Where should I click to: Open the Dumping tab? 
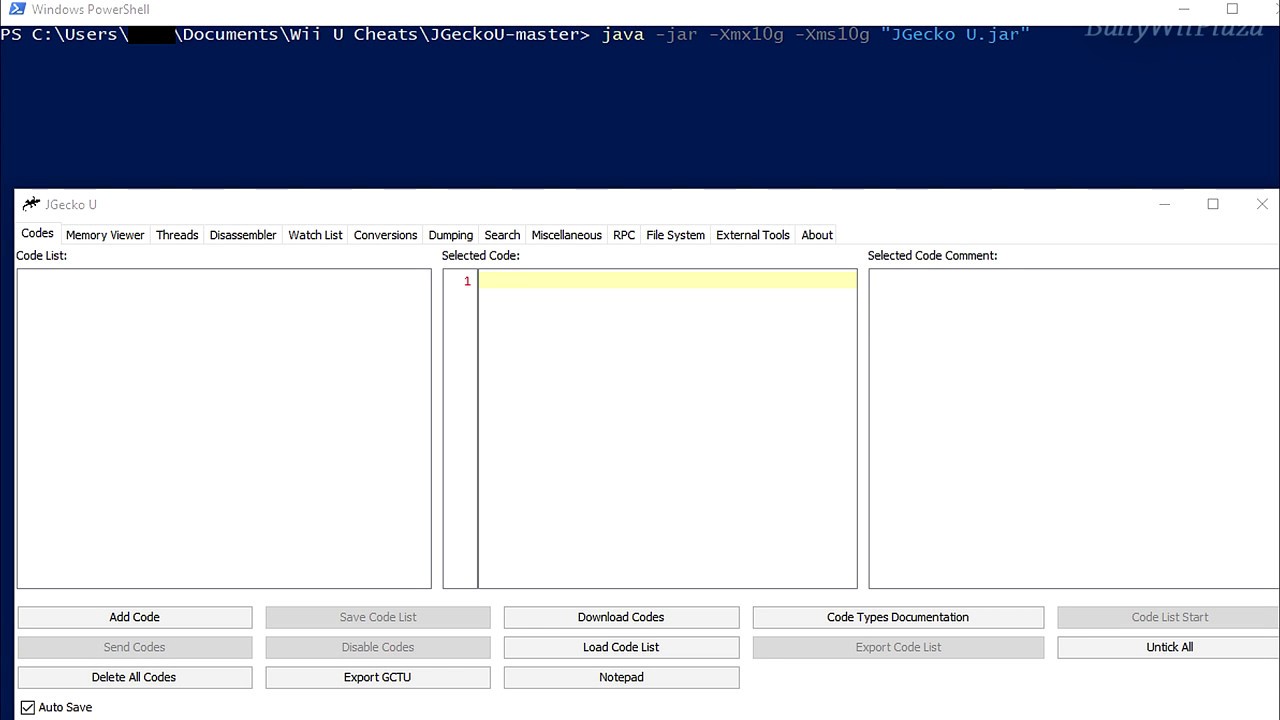[x=451, y=235]
